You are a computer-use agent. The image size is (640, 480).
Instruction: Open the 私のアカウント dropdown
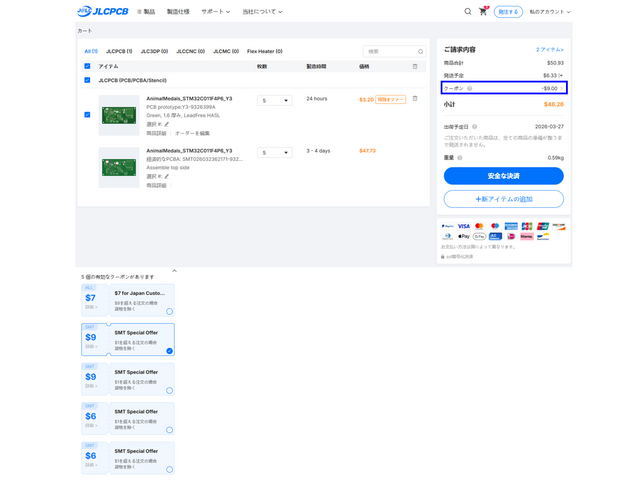(x=550, y=11)
